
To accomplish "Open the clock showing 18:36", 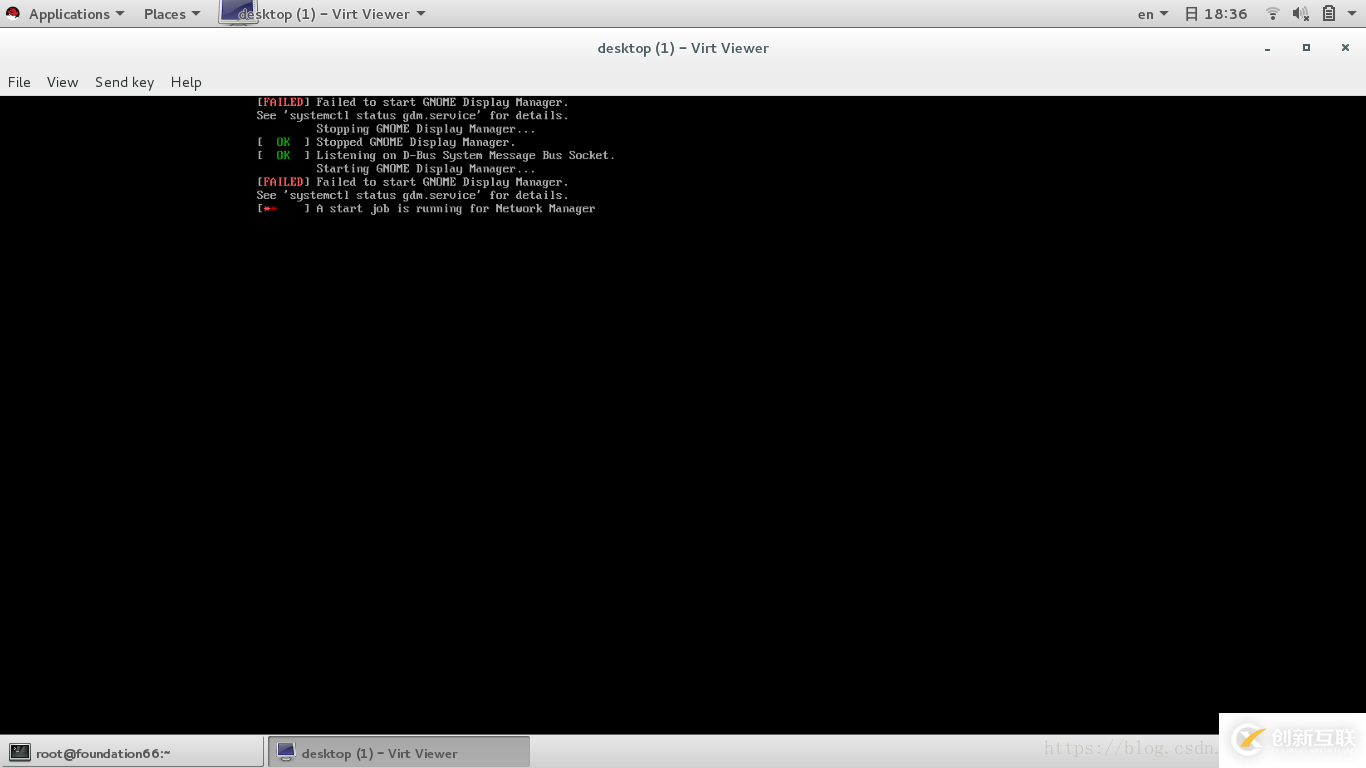I will [x=1216, y=14].
